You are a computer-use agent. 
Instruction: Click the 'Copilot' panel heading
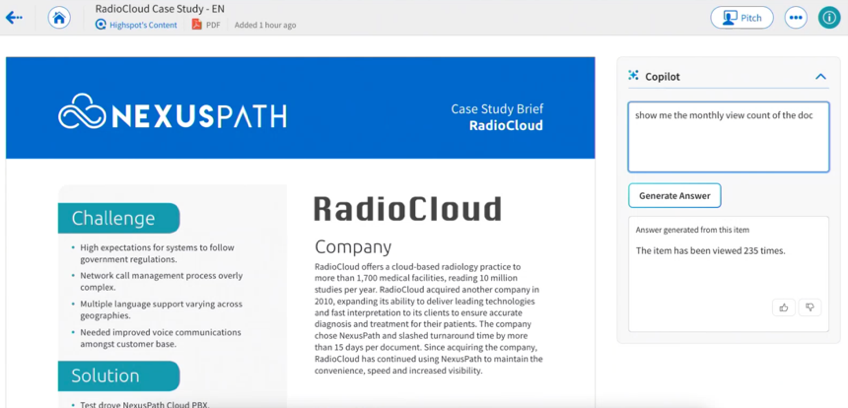click(x=662, y=77)
